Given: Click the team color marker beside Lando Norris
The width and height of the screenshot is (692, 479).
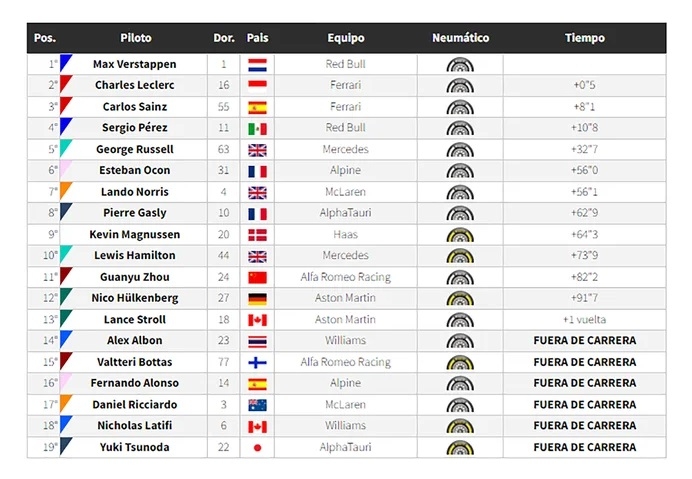Looking at the screenshot, I should [x=65, y=190].
